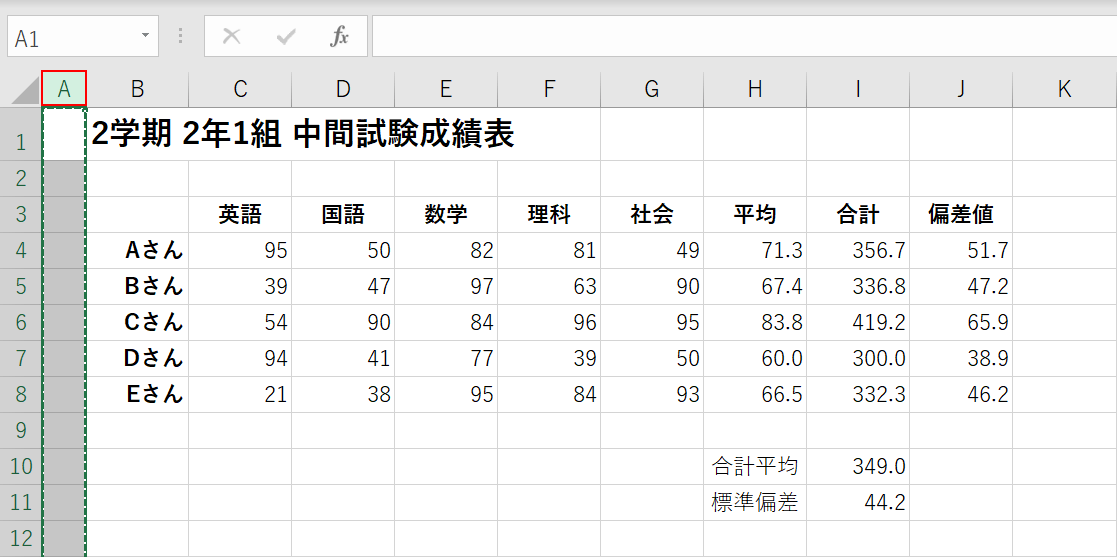Click the 偏差値 header cell
The height and width of the screenshot is (557, 1117).
[x=961, y=214]
